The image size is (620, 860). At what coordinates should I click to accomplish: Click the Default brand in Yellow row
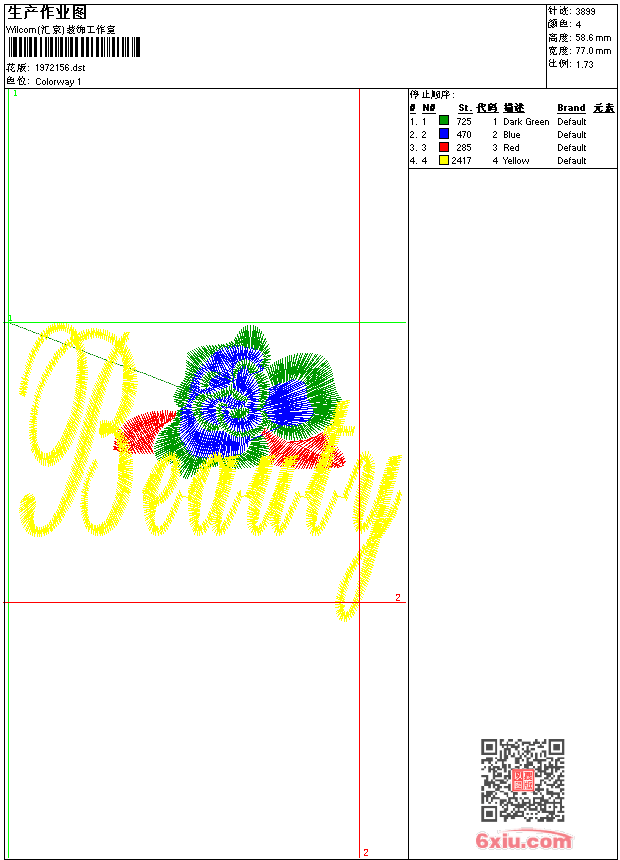tap(572, 161)
